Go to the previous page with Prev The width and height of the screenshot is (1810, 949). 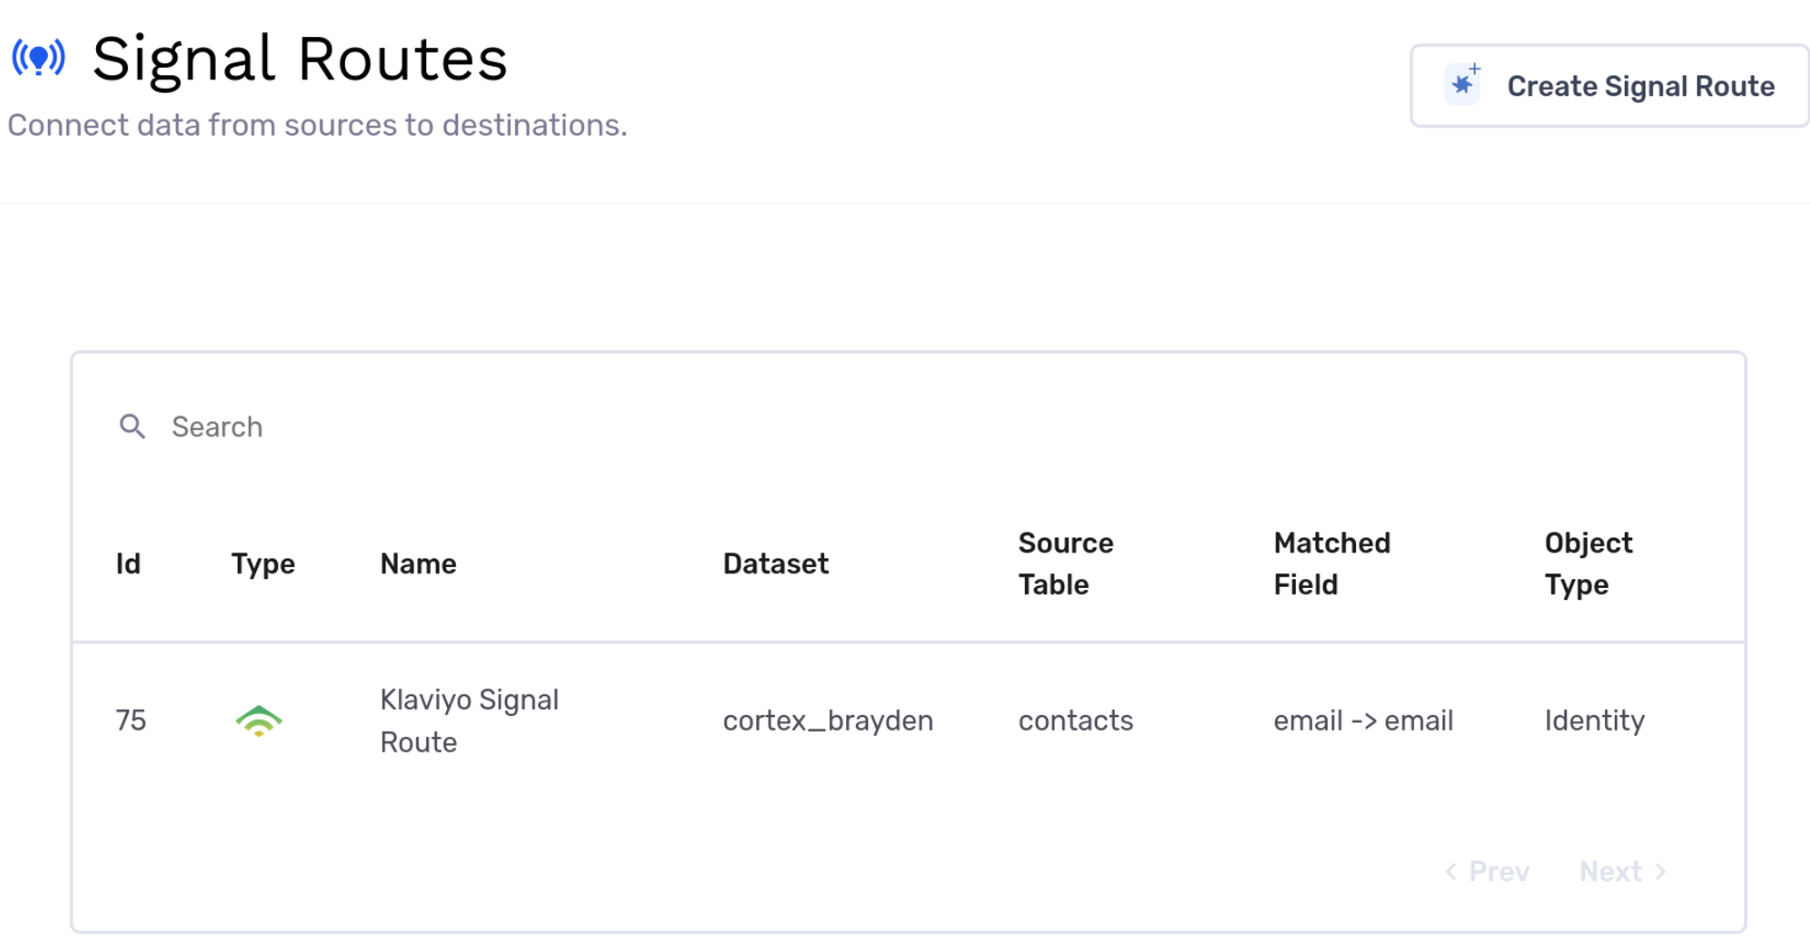click(x=1487, y=872)
